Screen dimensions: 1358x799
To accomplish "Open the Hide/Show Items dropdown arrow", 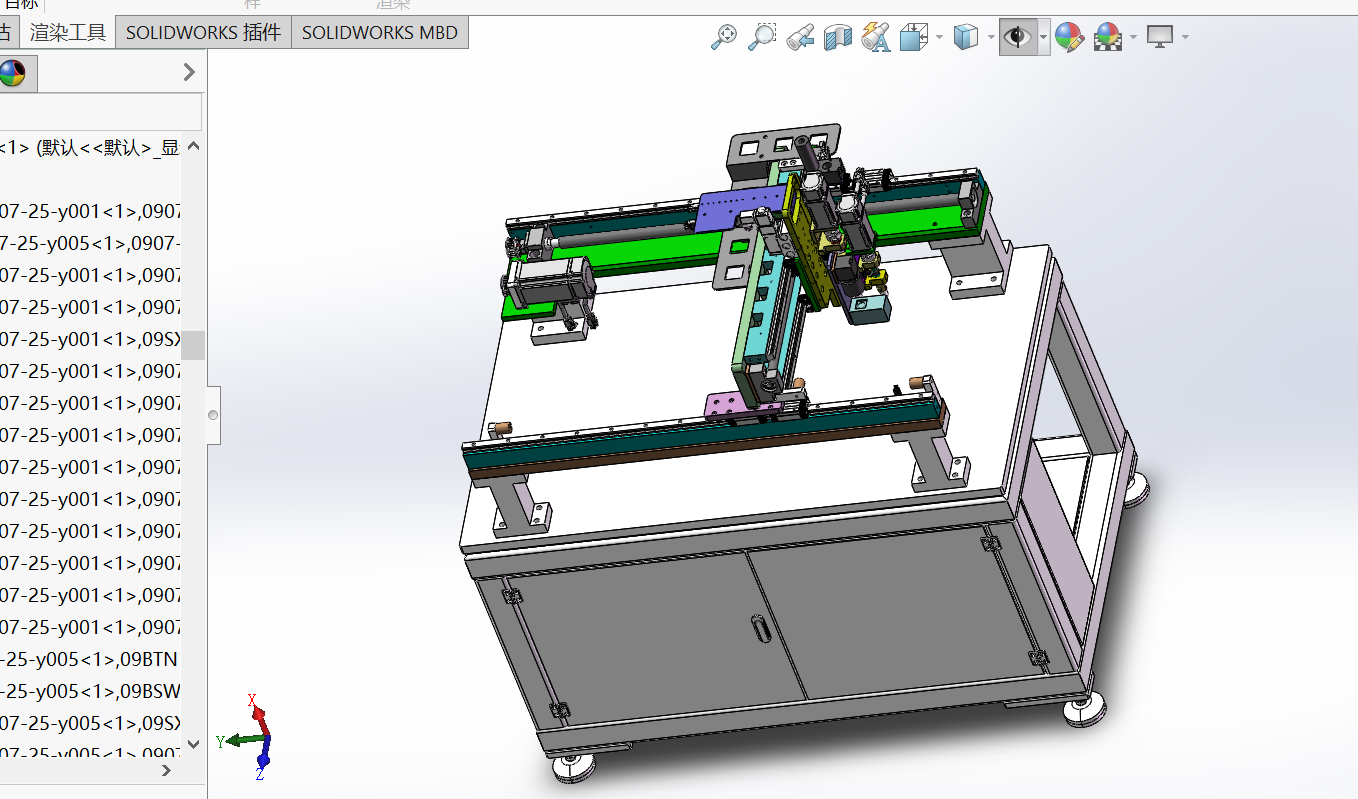I will tap(1043, 38).
